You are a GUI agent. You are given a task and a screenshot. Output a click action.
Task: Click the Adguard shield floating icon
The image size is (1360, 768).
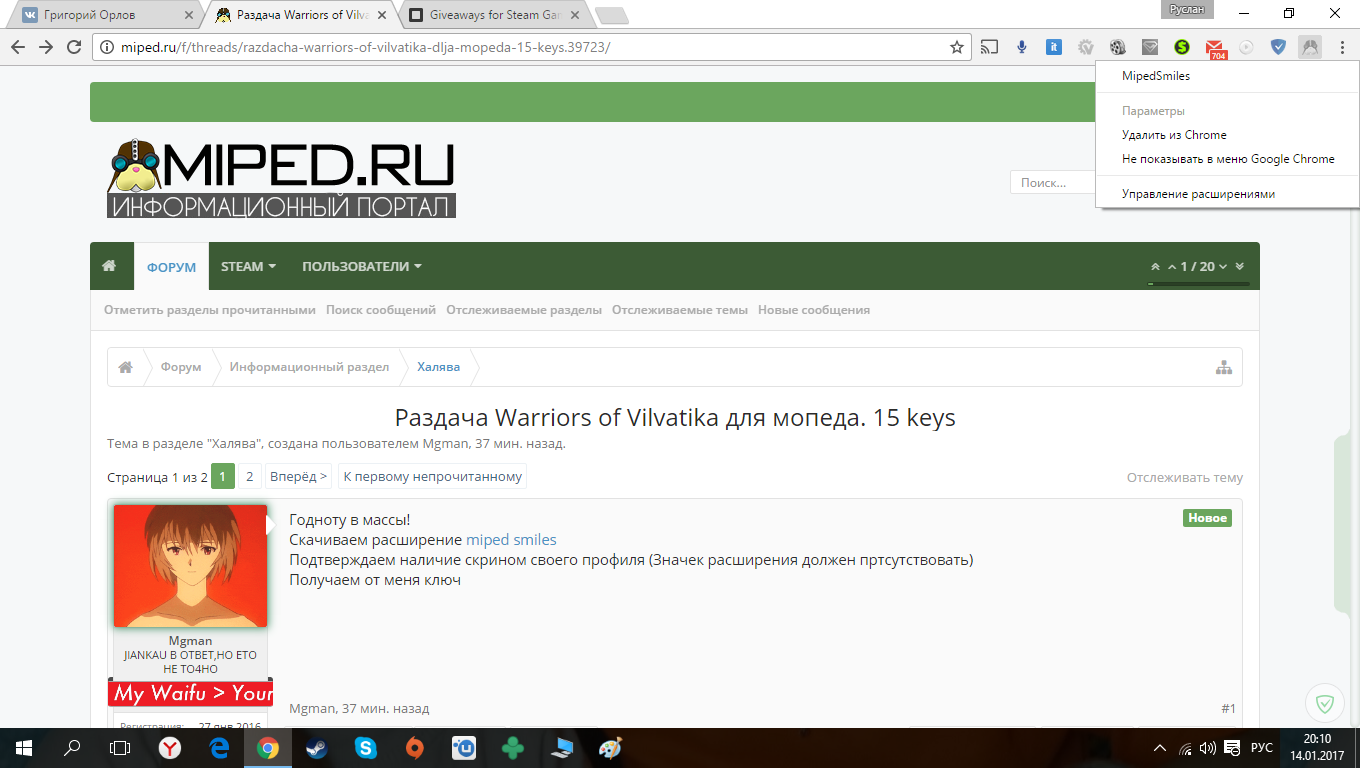pos(1325,704)
